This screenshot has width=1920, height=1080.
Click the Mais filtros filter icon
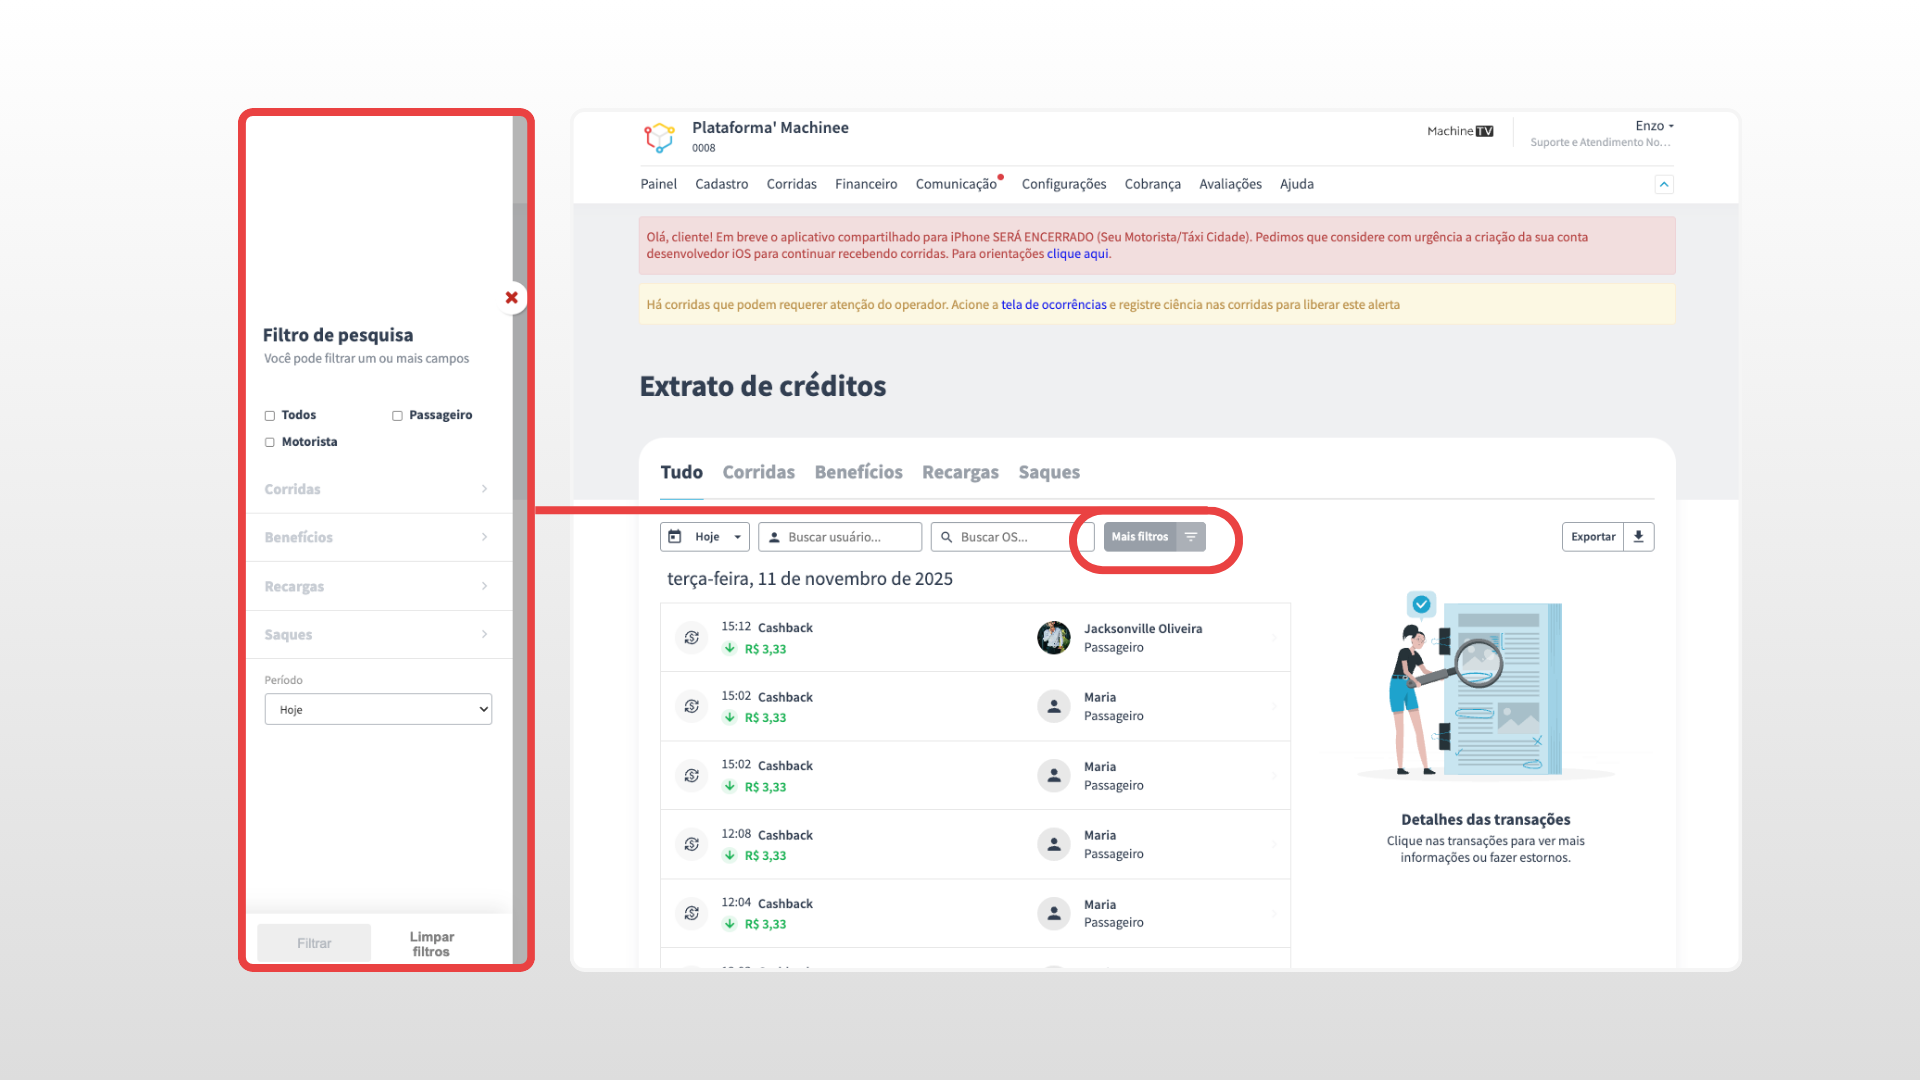[1190, 537]
